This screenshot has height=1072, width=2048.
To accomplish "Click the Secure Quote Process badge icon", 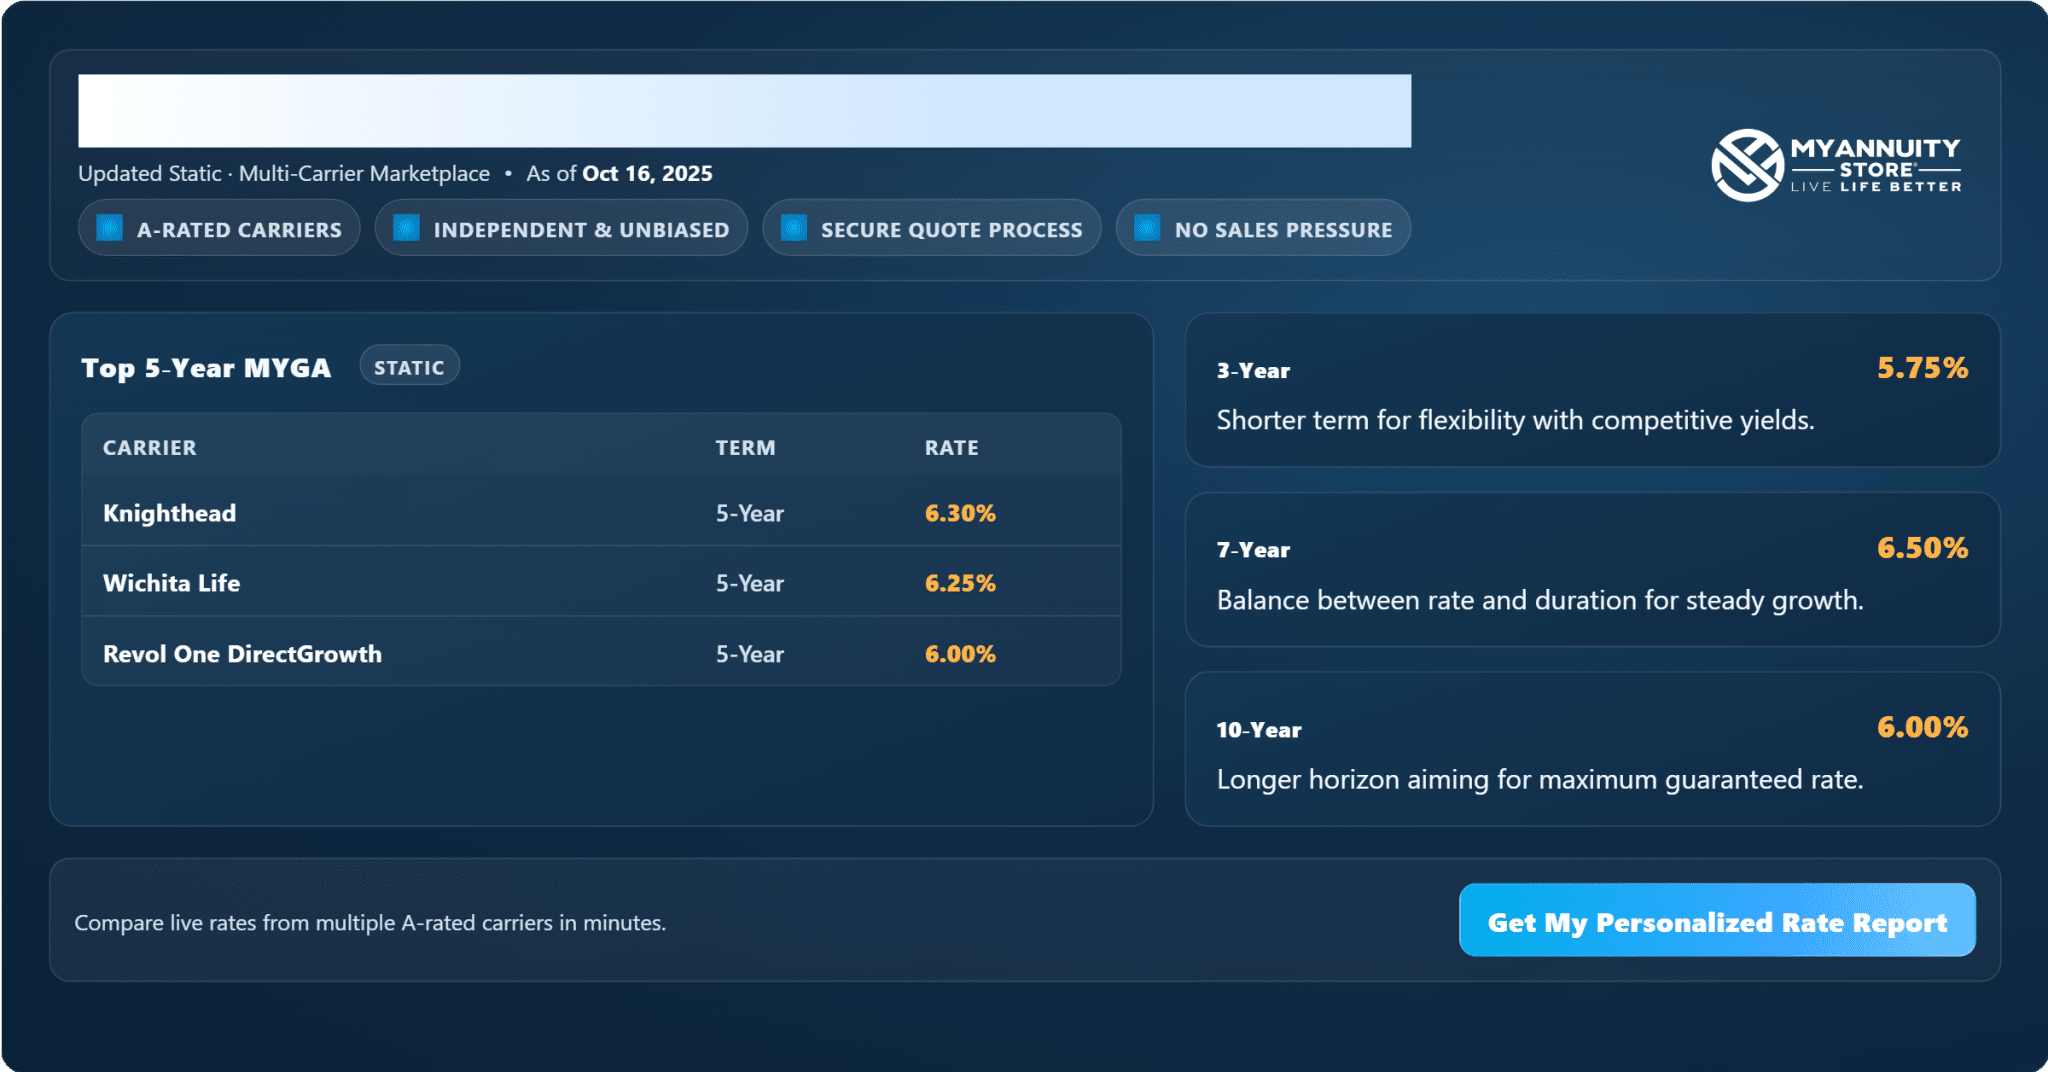I will pos(793,228).
